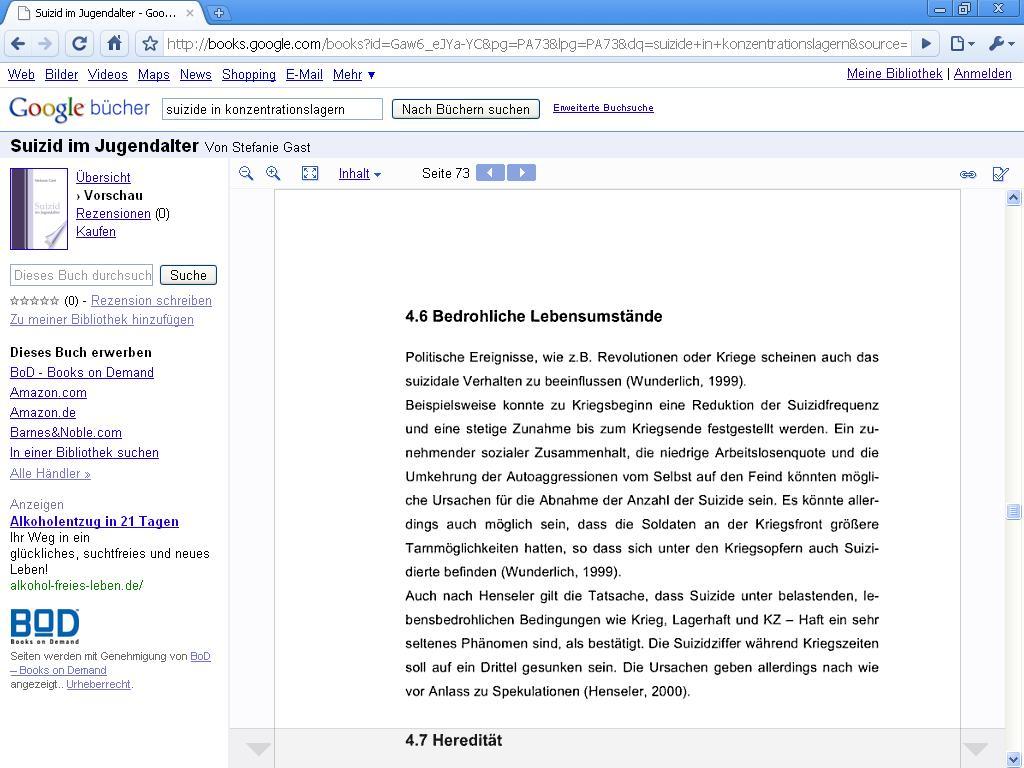1024x768 pixels.
Task: Open the Rezensionen link
Action: click(x=113, y=214)
